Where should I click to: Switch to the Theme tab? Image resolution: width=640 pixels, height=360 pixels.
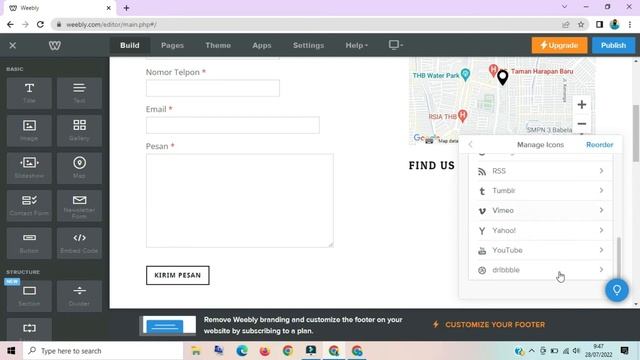click(218, 45)
